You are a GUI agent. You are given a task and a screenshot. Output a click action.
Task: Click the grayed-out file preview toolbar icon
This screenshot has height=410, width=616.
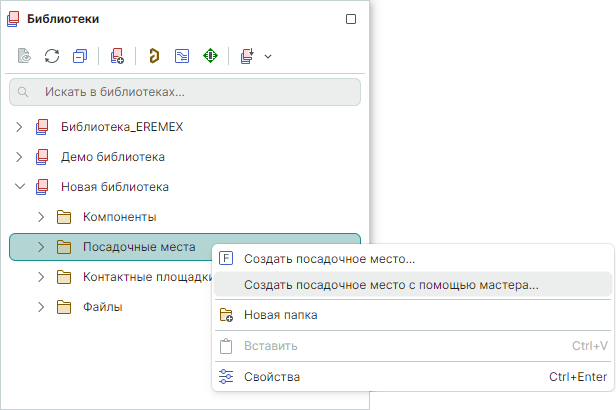click(25, 56)
